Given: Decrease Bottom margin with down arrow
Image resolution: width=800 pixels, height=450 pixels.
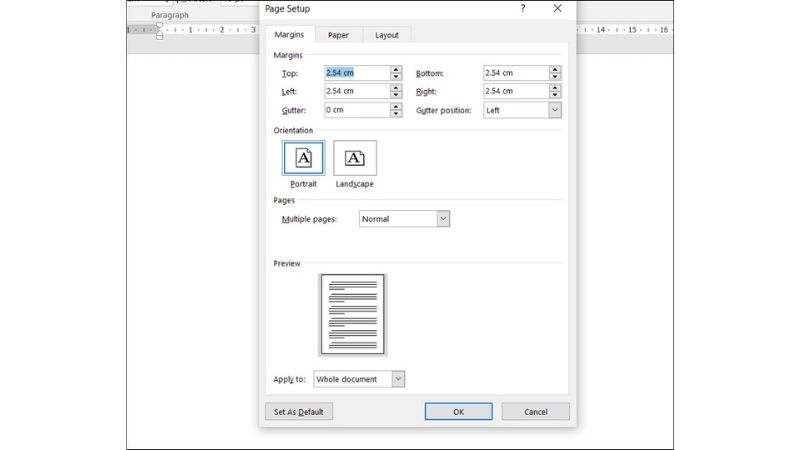Looking at the screenshot, I should 555,77.
